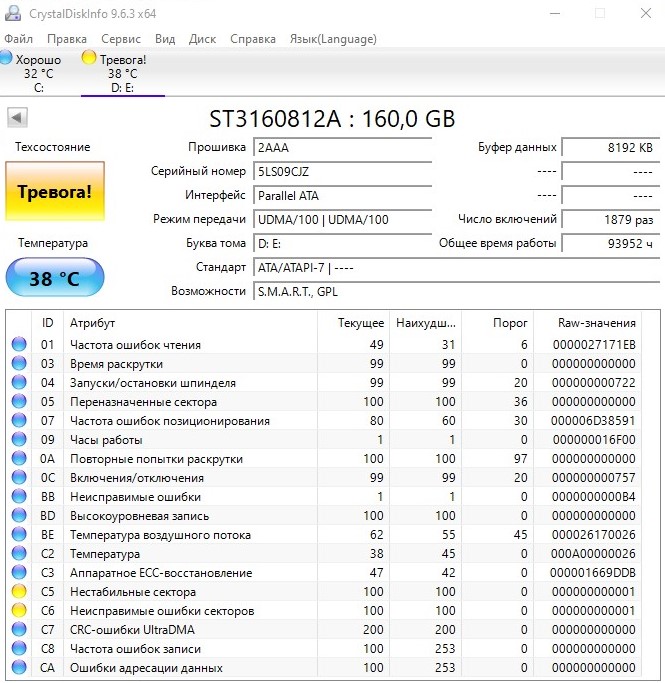Open the Диск menu
Image resolution: width=665 pixels, height=683 pixels.
click(203, 39)
